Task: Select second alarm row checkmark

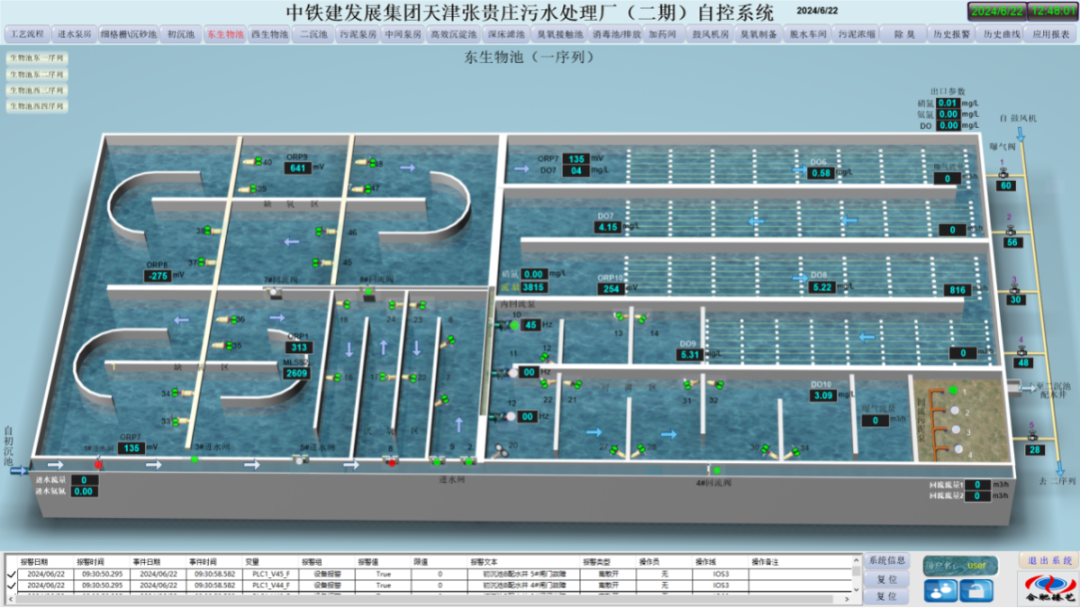Action: 11,585
